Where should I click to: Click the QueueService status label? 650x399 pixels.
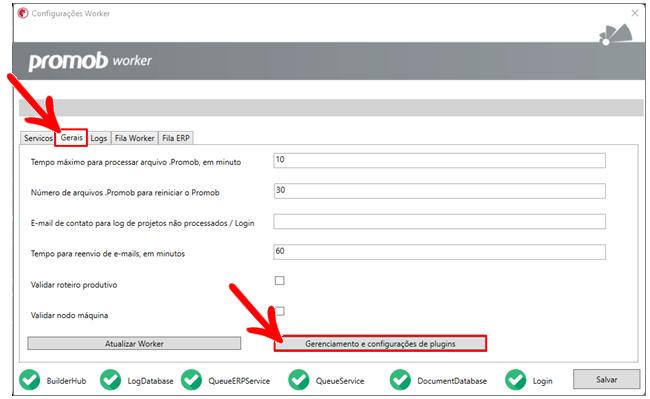[x=340, y=381]
